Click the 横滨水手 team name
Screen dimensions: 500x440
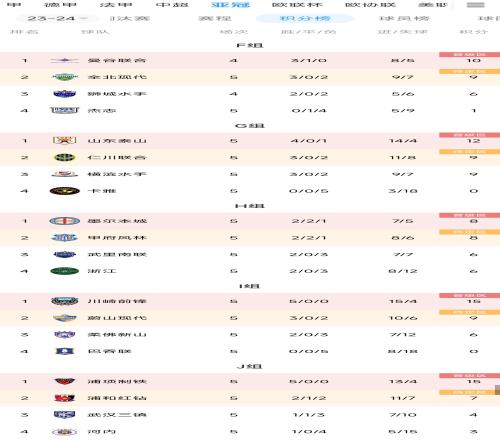pos(117,174)
